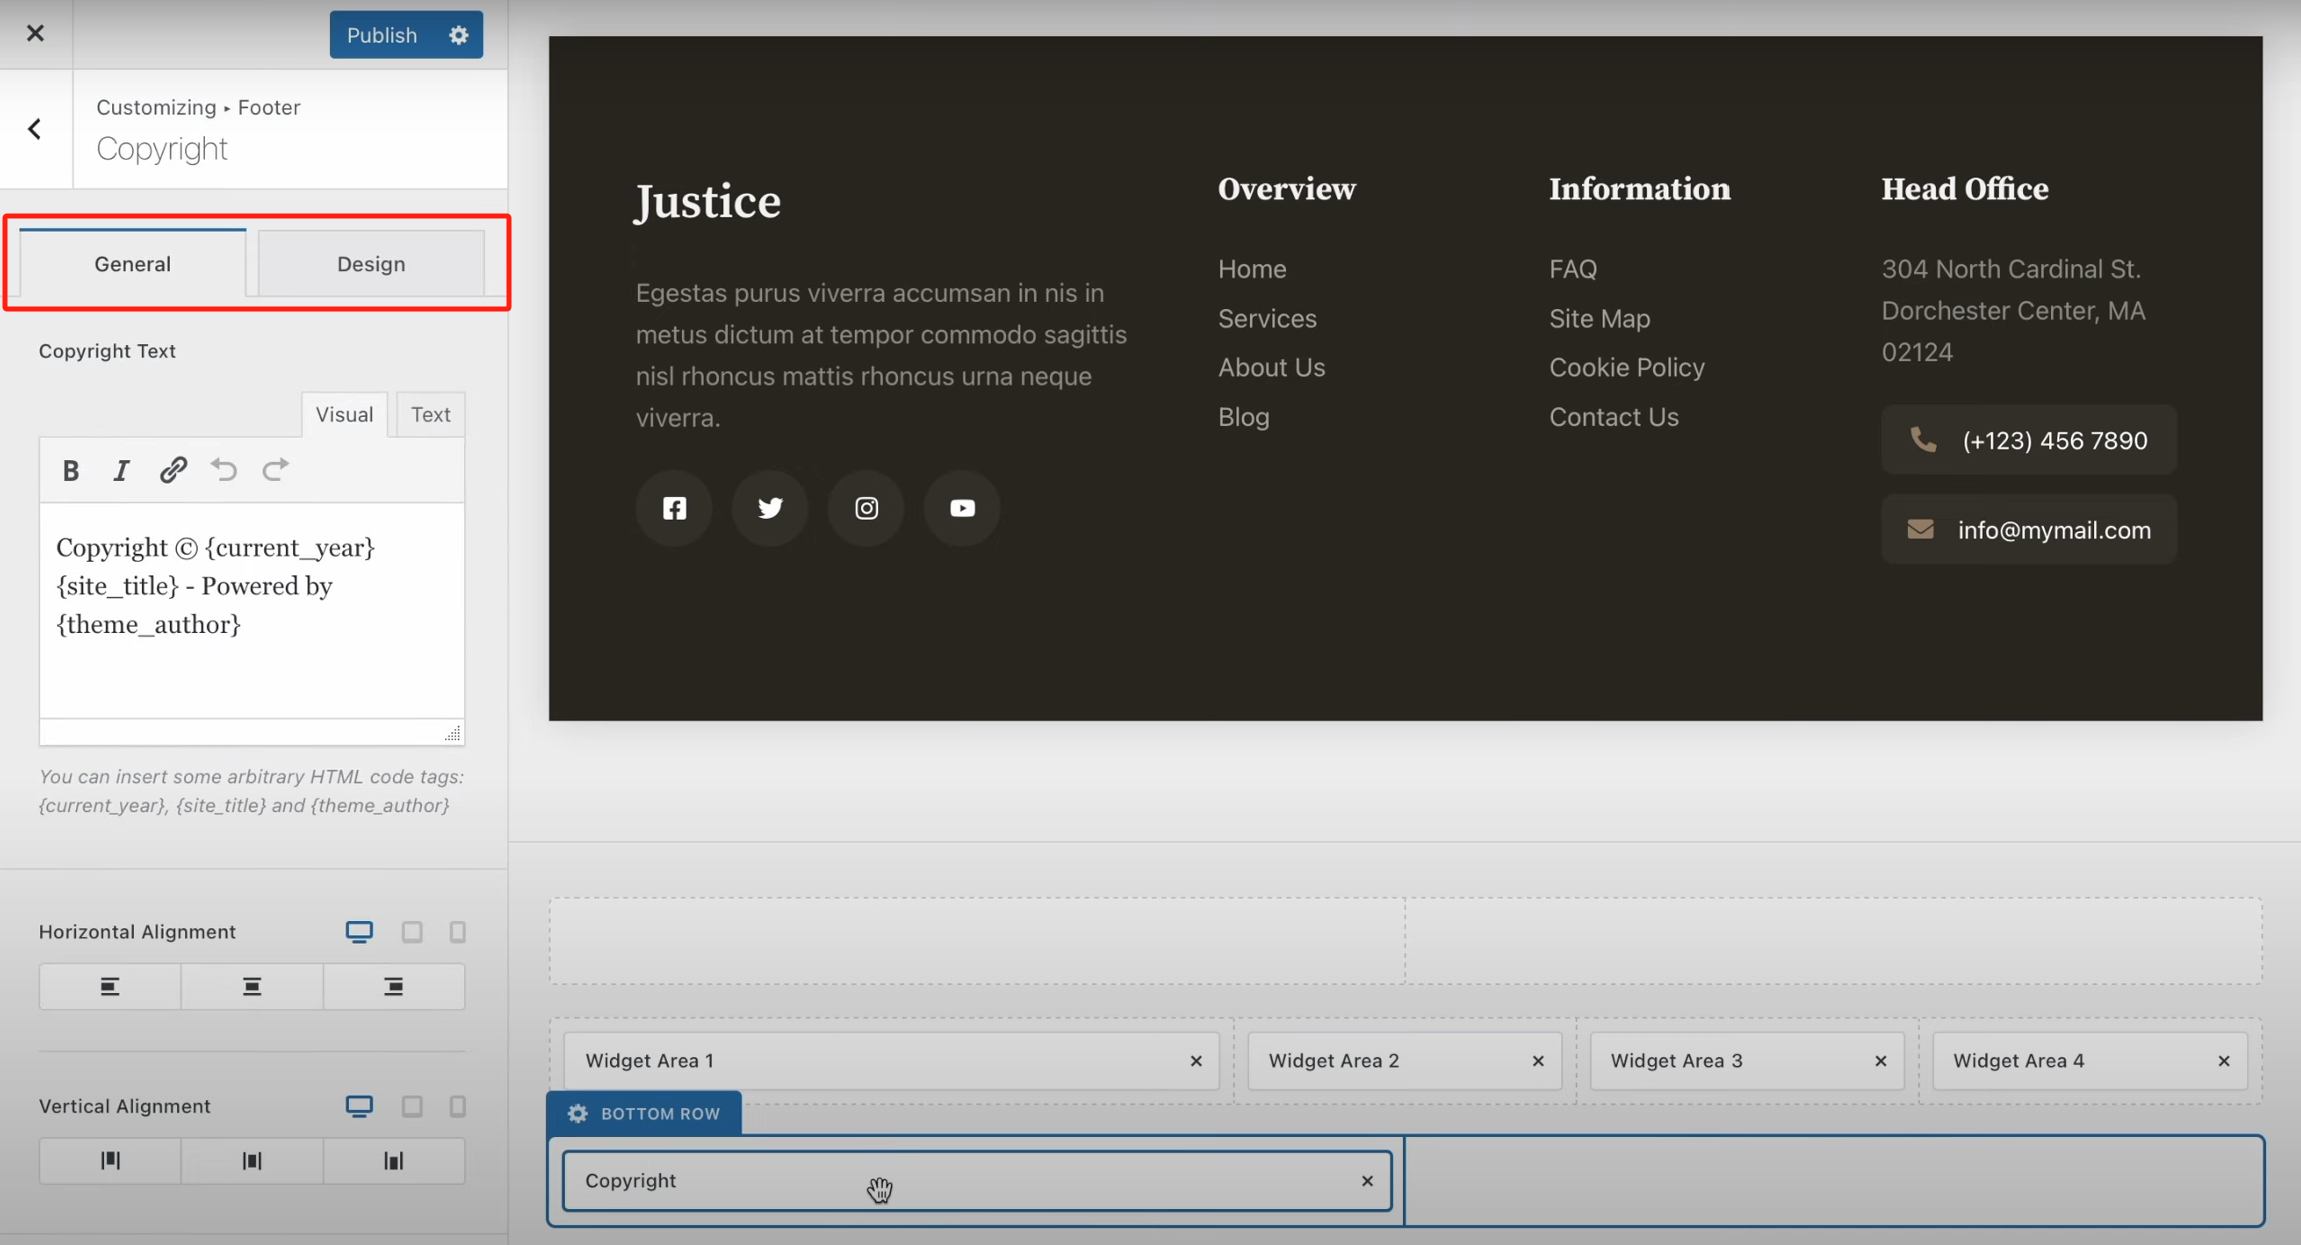Remove the Copyright widget from Bottom Row

coord(1366,1181)
